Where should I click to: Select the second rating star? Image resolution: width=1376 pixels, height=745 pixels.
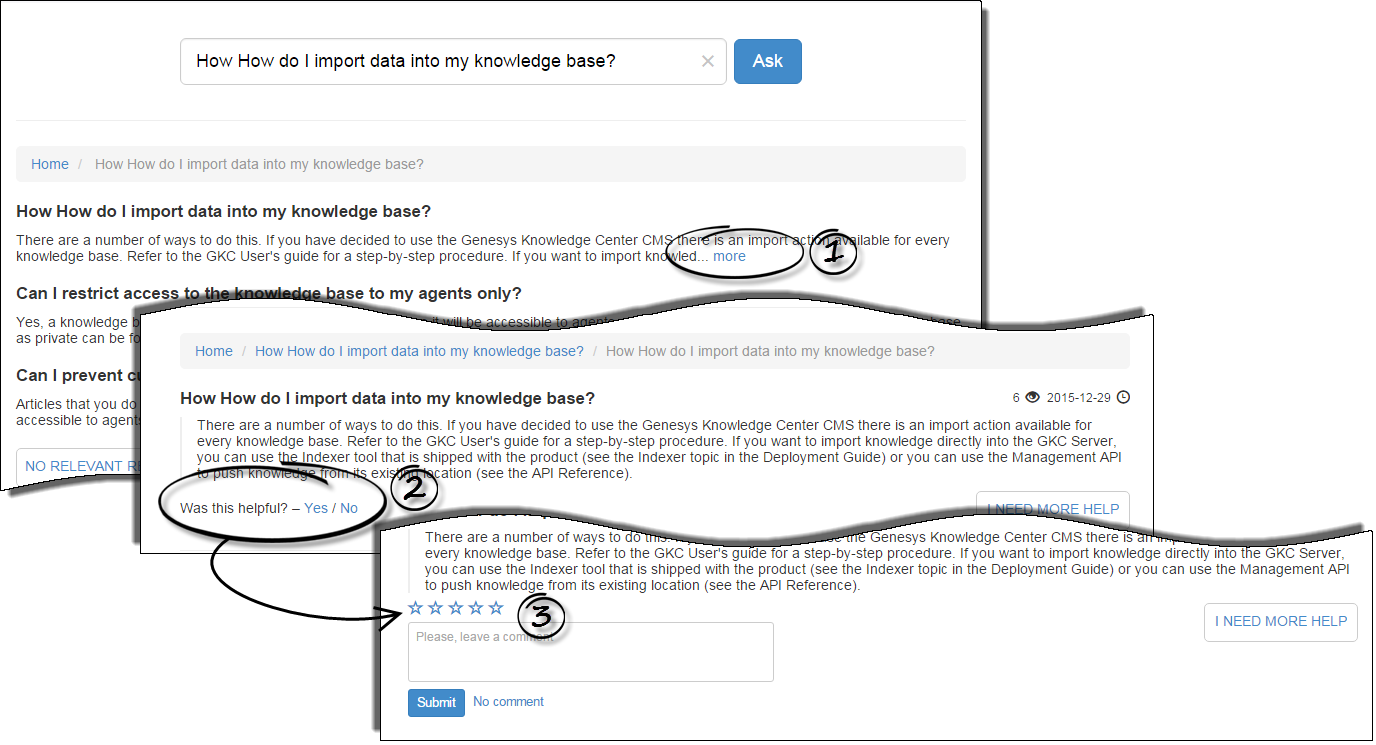(436, 608)
